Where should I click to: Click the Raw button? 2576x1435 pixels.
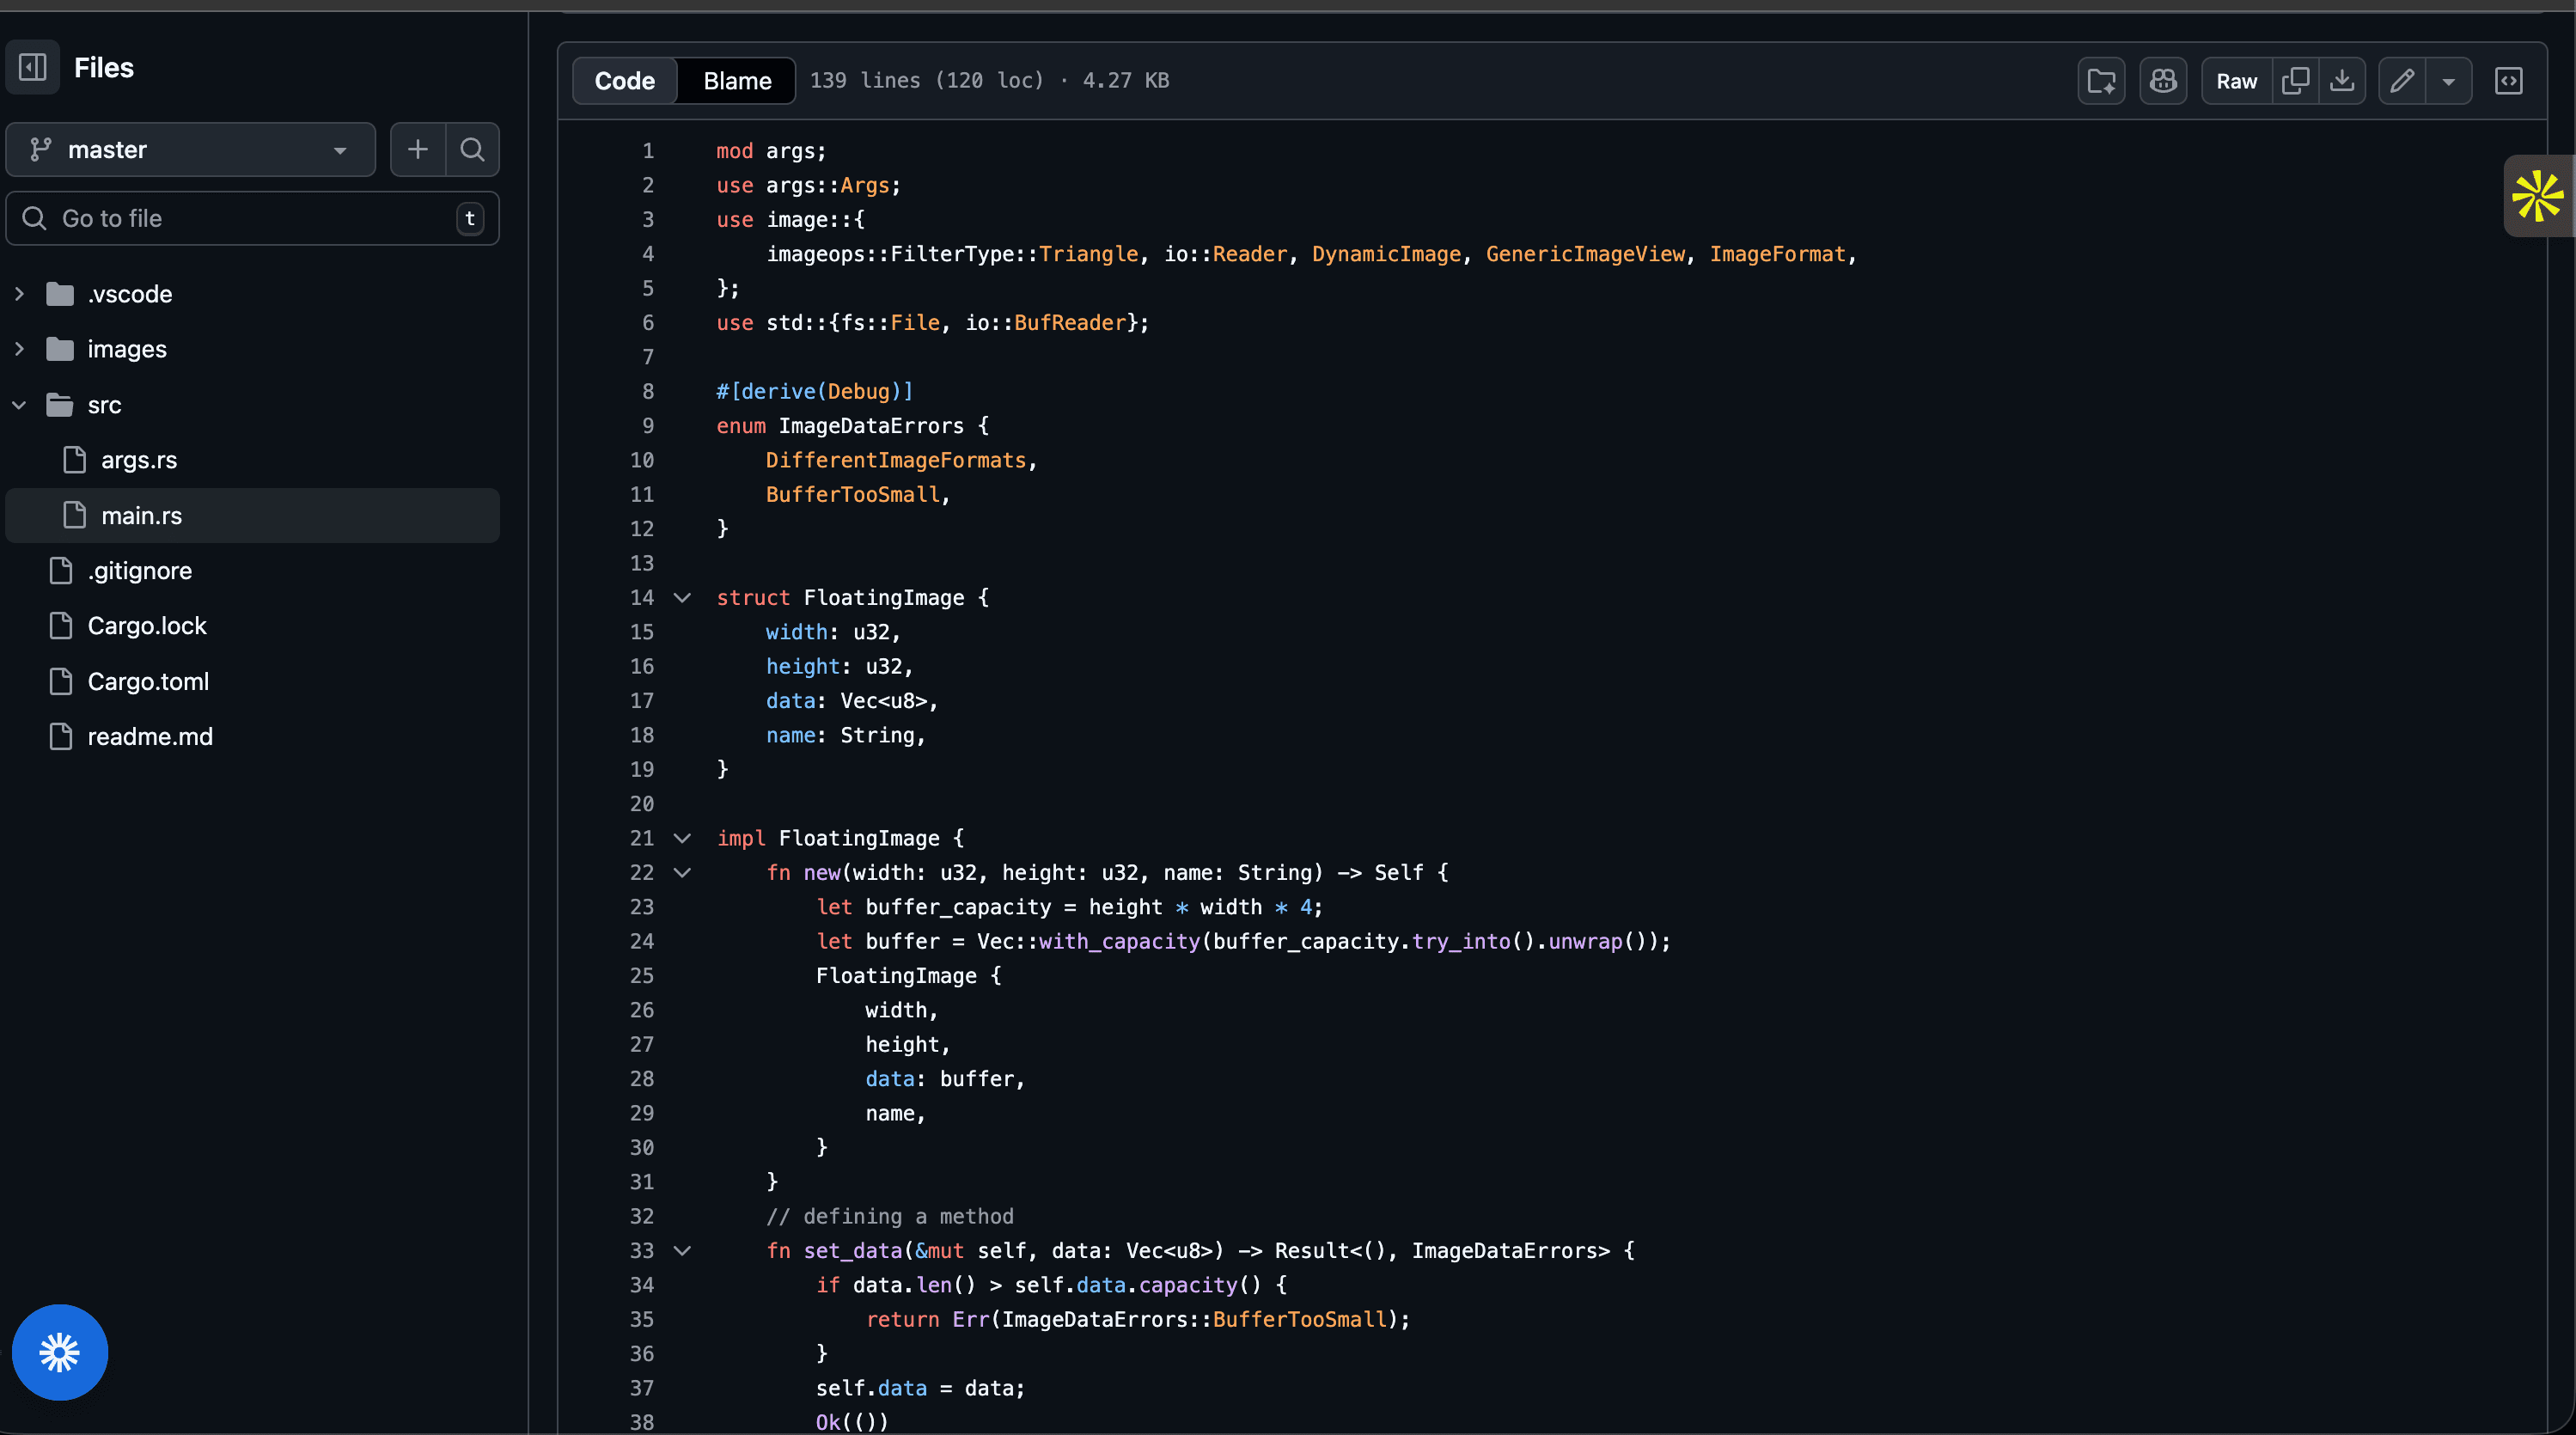2236,81
